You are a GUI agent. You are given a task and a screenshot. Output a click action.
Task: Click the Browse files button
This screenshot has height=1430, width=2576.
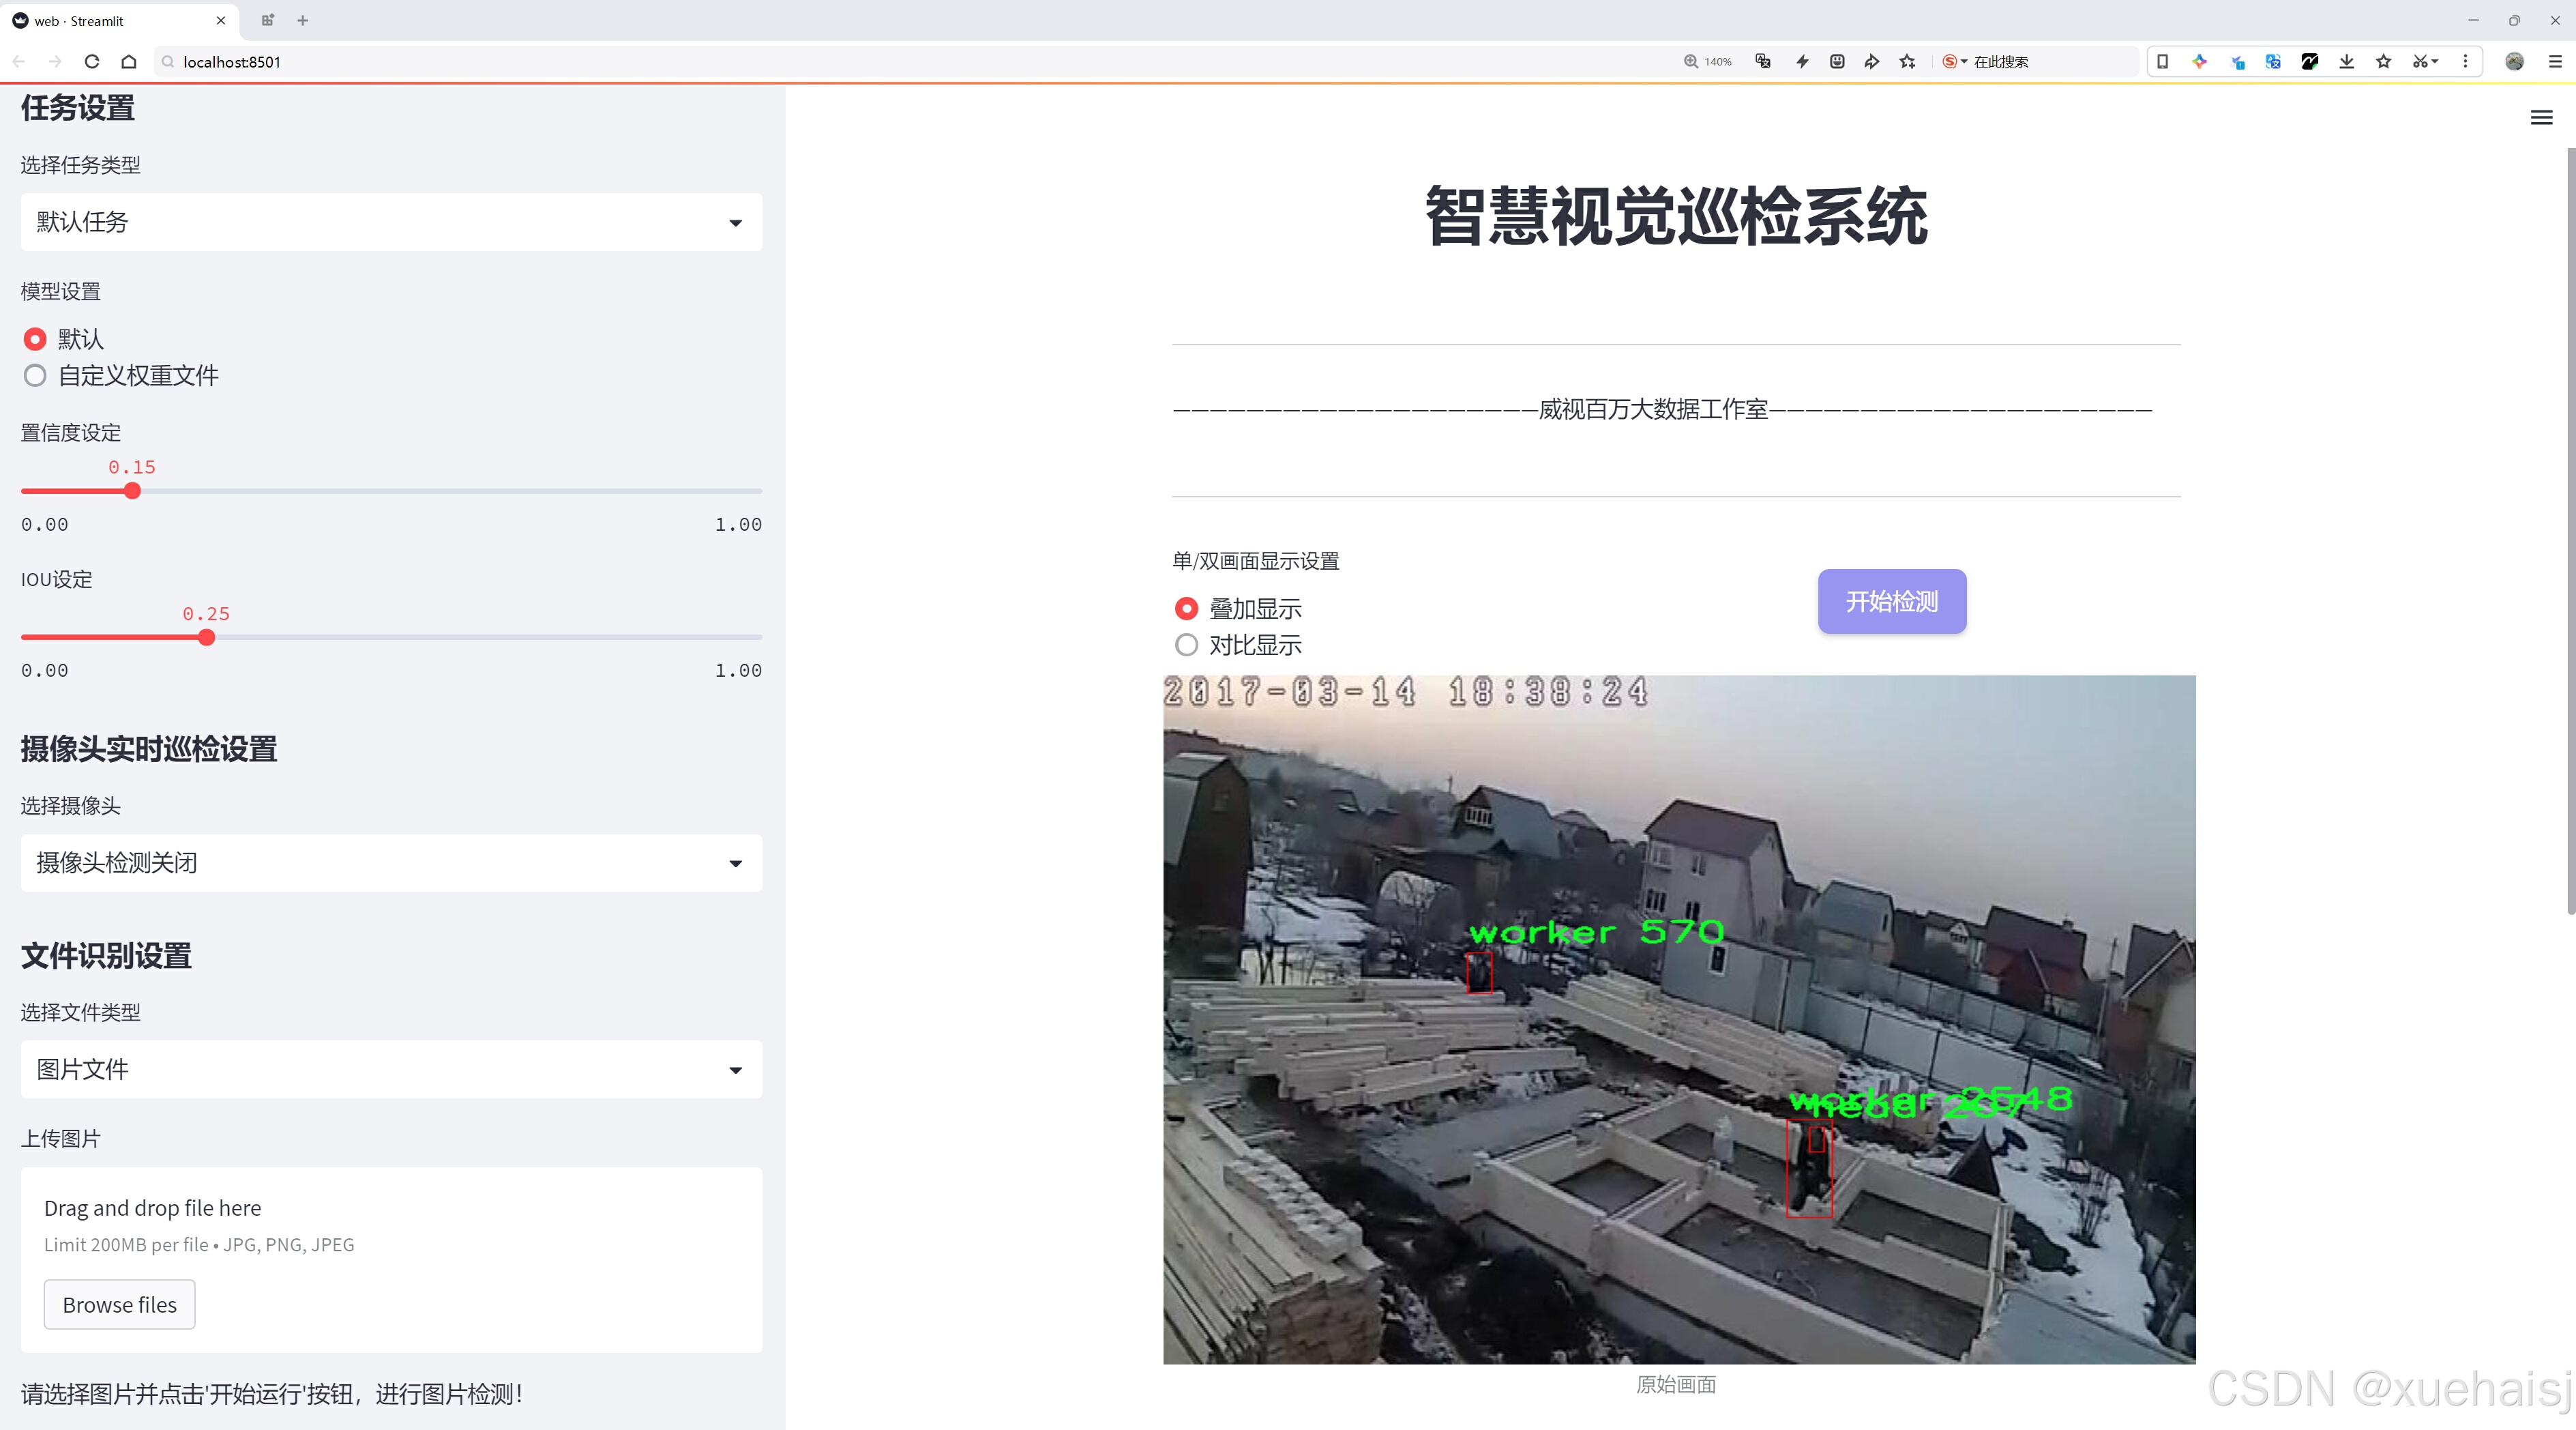119,1305
